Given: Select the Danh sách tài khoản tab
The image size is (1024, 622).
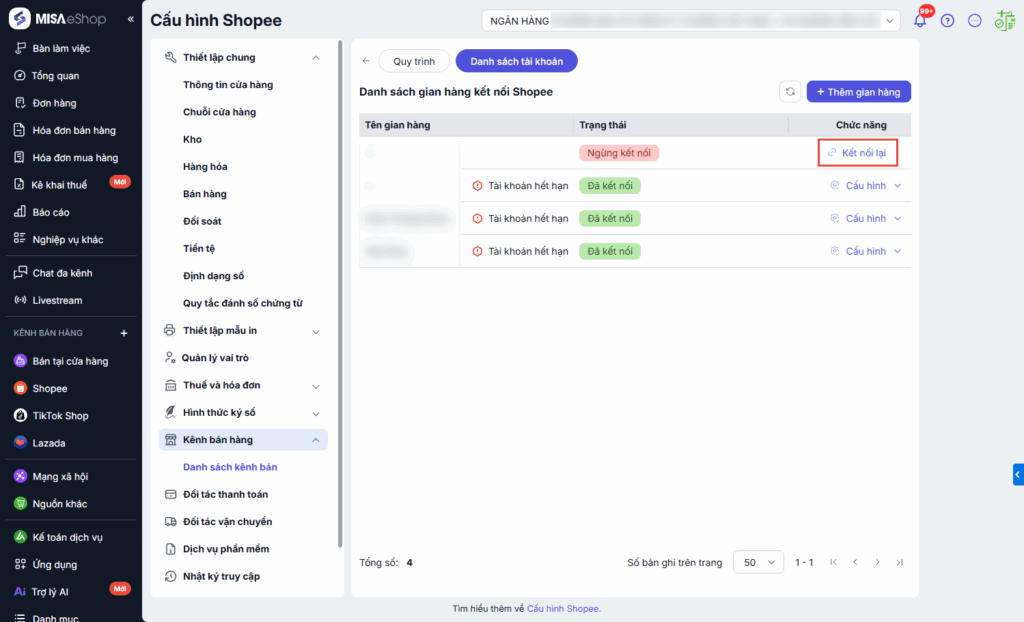Looking at the screenshot, I should pyautogui.click(x=516, y=61).
